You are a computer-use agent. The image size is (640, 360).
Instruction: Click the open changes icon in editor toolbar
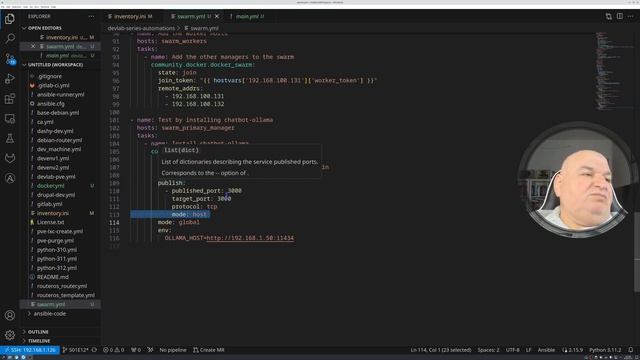click(x=609, y=16)
